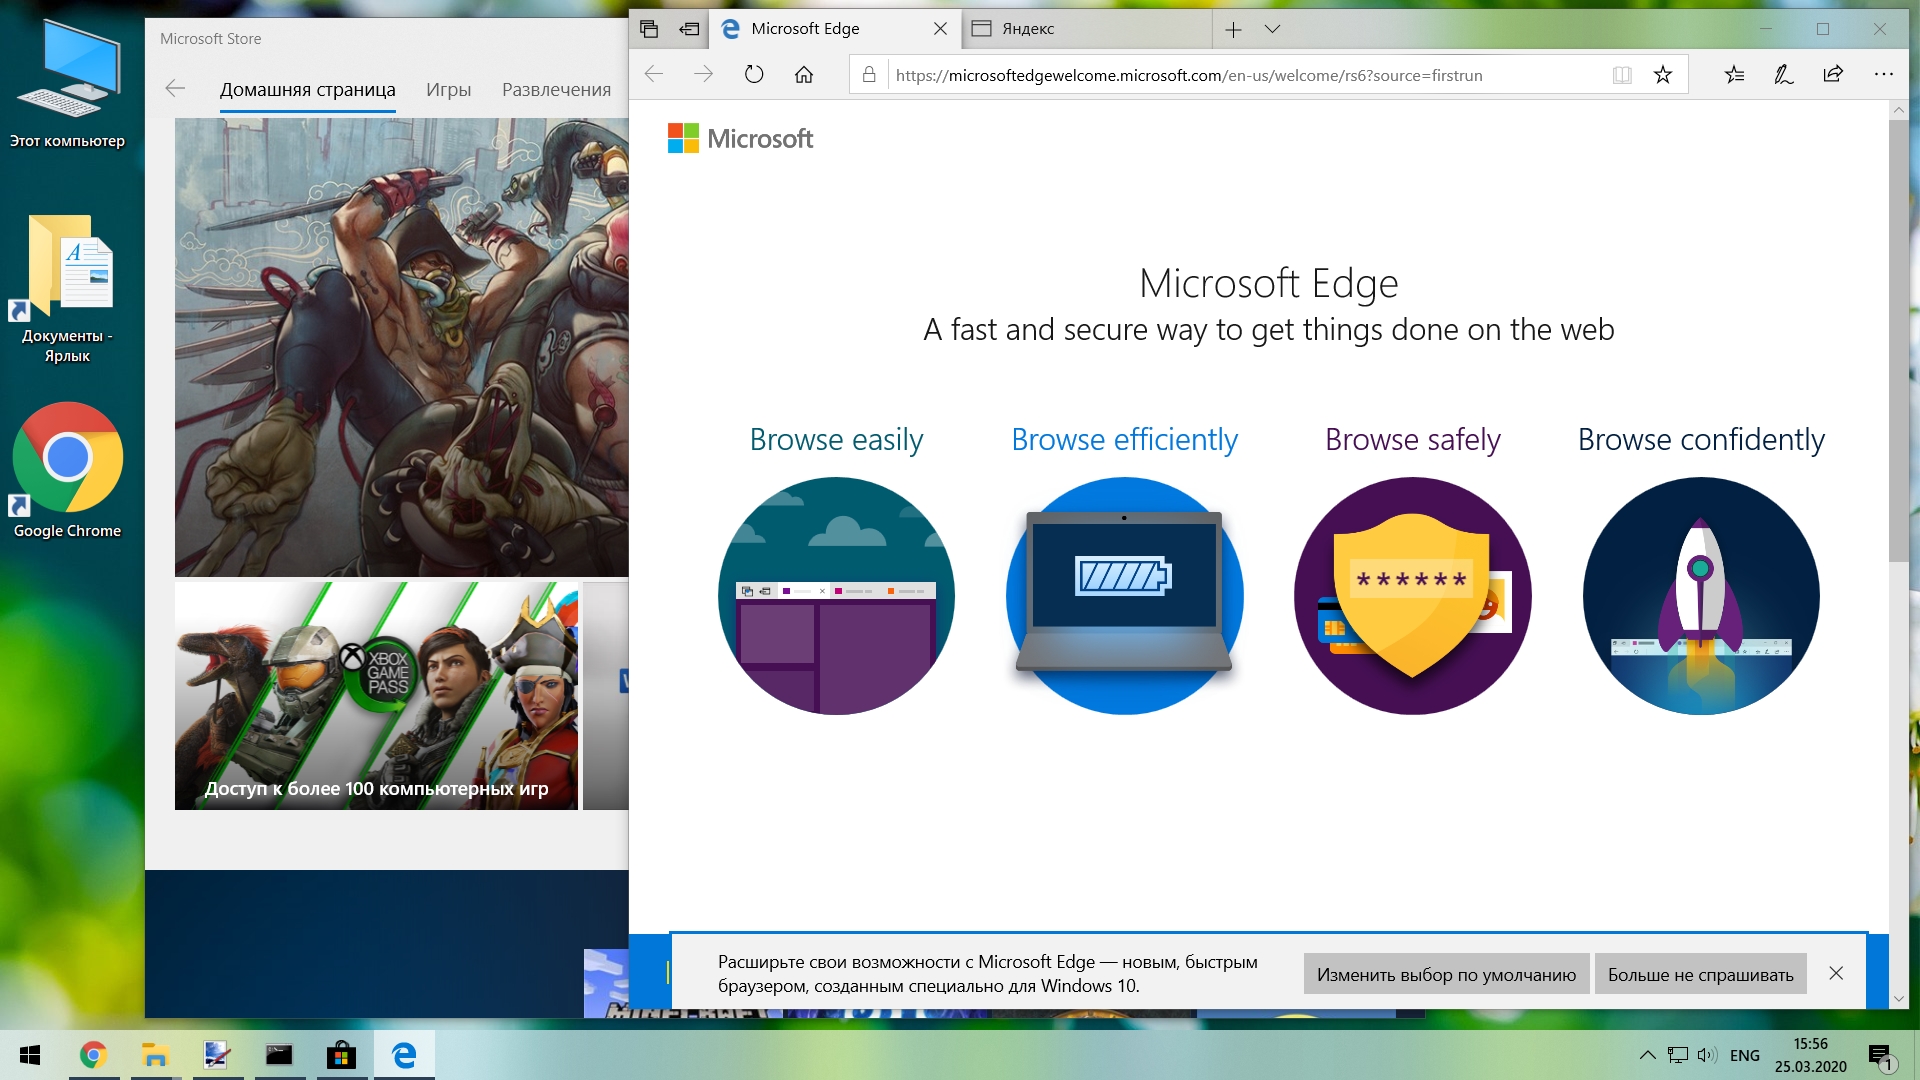1920x1080 pixels.
Task: Open the Favorites hub in Edge
Action: tap(1734, 74)
